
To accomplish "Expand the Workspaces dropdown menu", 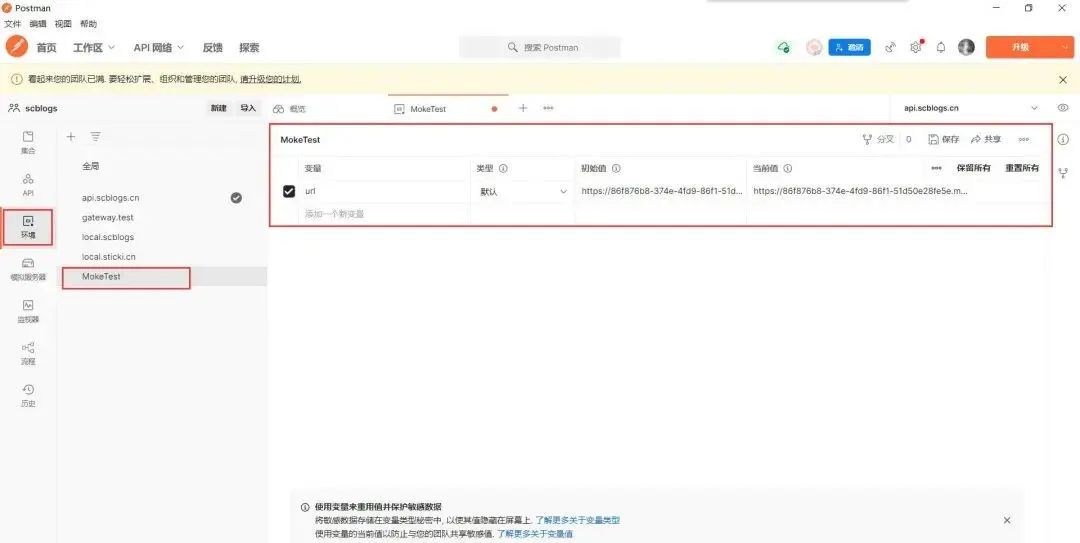I will point(94,48).
